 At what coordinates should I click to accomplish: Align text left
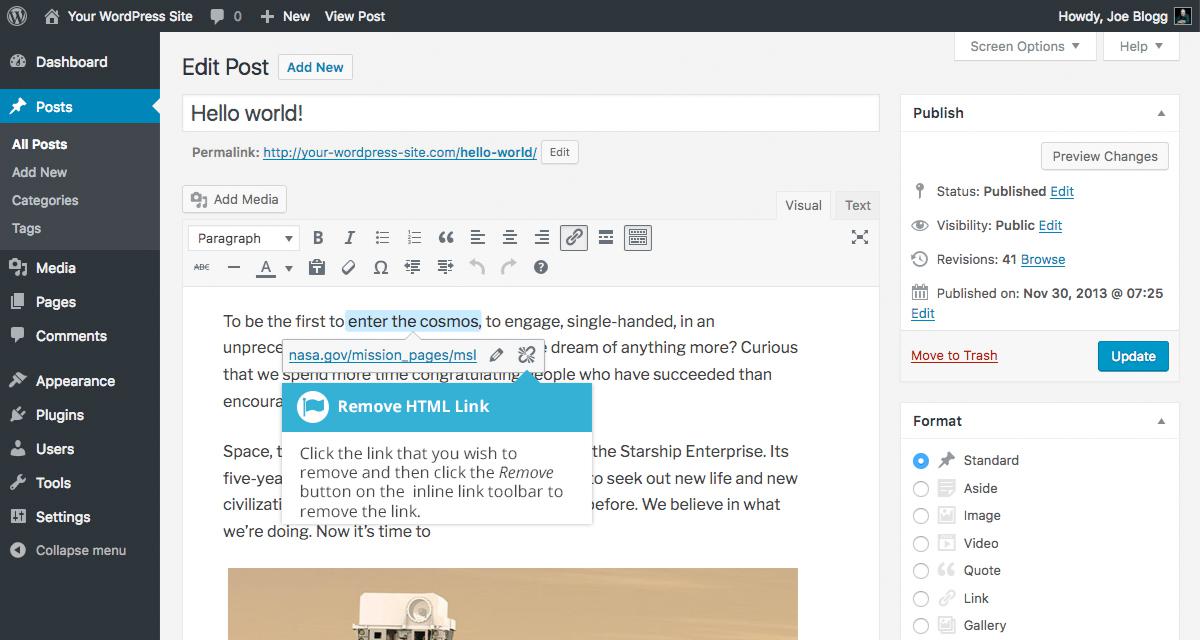coord(478,238)
